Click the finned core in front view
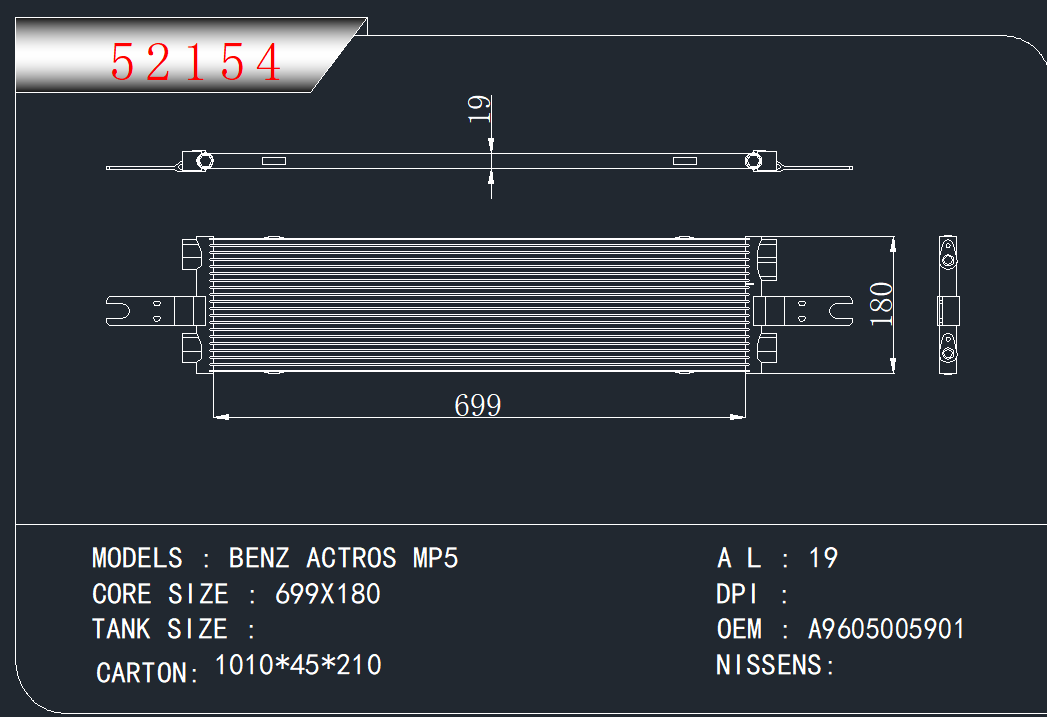Viewport: 1047px width, 717px height. (480, 305)
